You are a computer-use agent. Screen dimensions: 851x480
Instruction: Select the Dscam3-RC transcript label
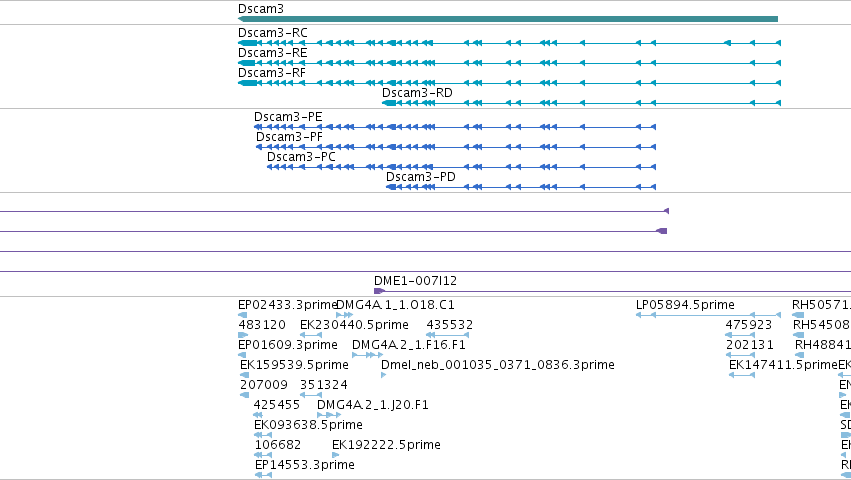tap(272, 33)
